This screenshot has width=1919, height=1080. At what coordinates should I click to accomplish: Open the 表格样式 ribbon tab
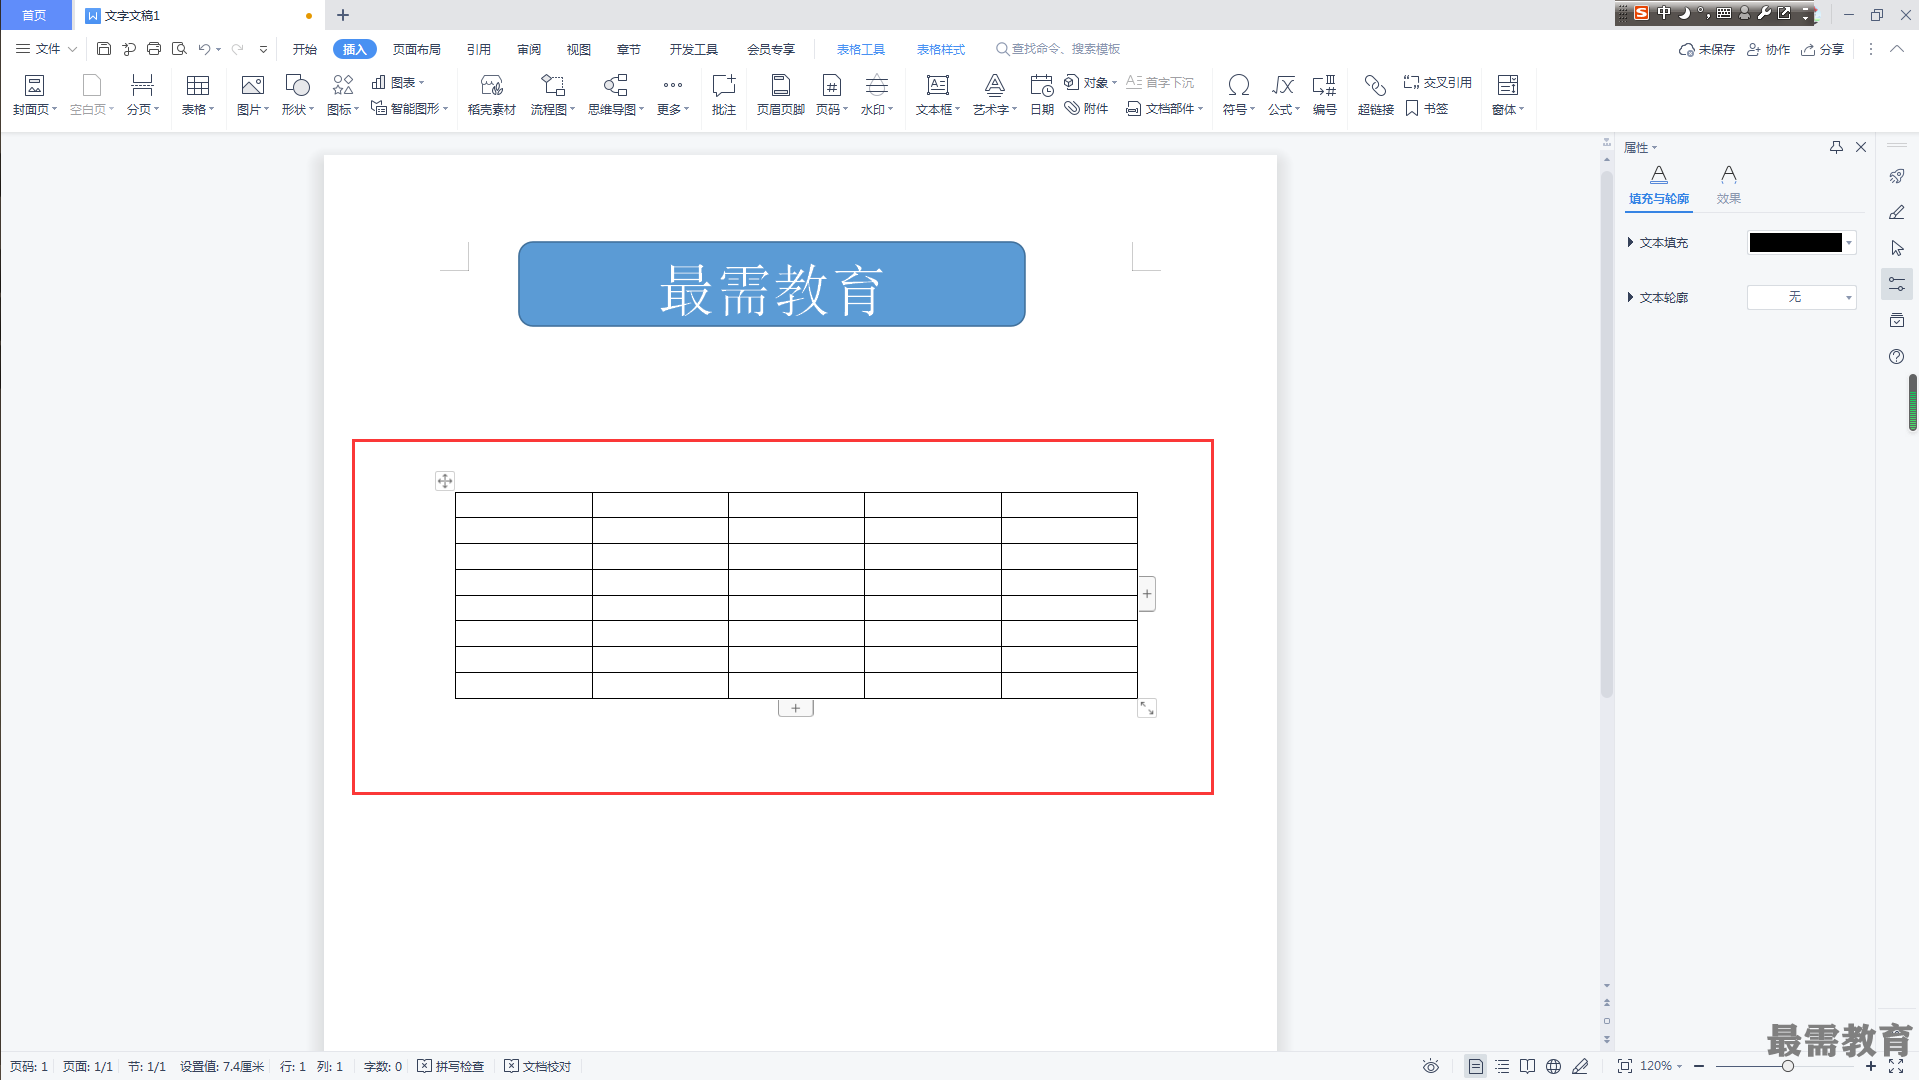tap(941, 49)
